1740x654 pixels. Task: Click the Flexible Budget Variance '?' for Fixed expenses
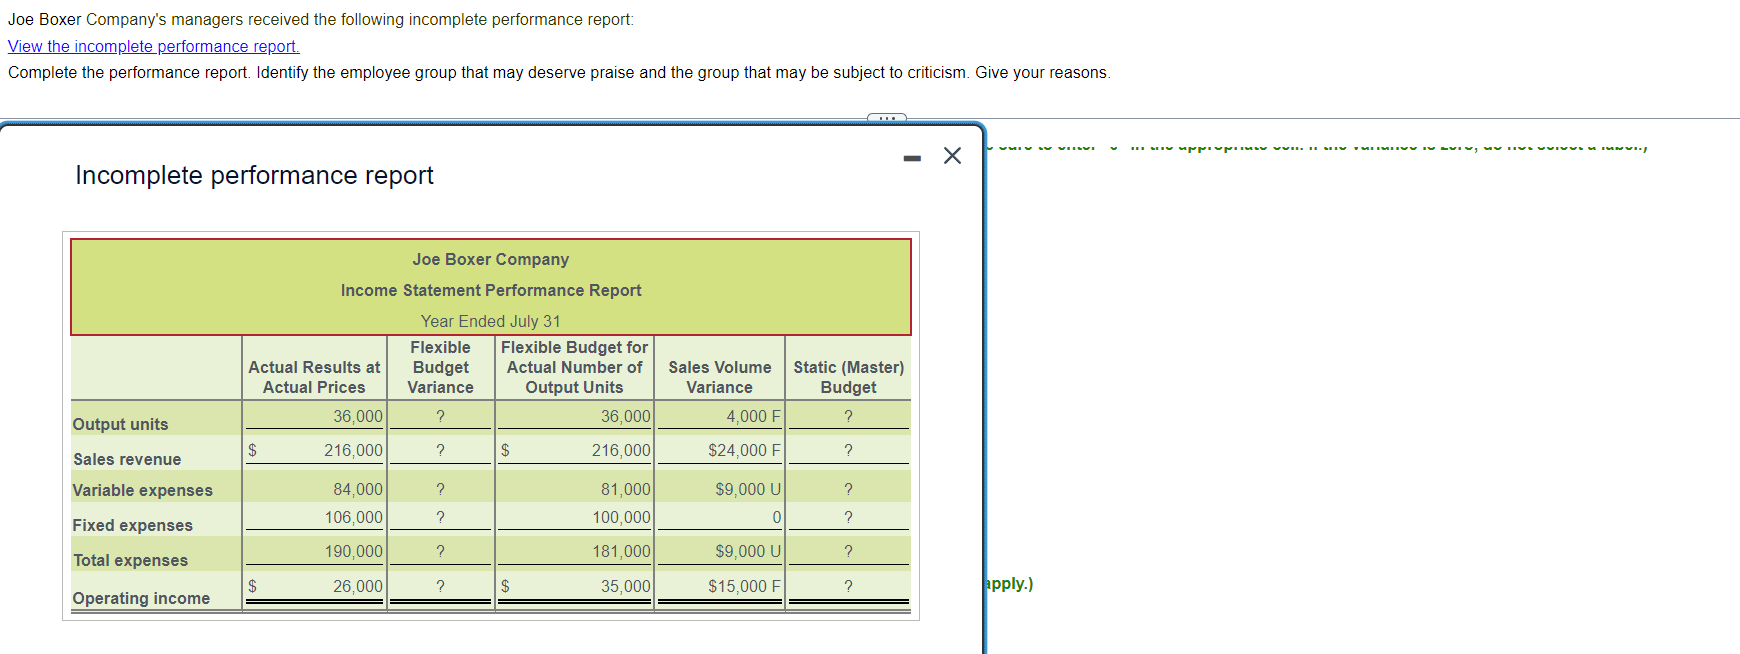coord(440,517)
